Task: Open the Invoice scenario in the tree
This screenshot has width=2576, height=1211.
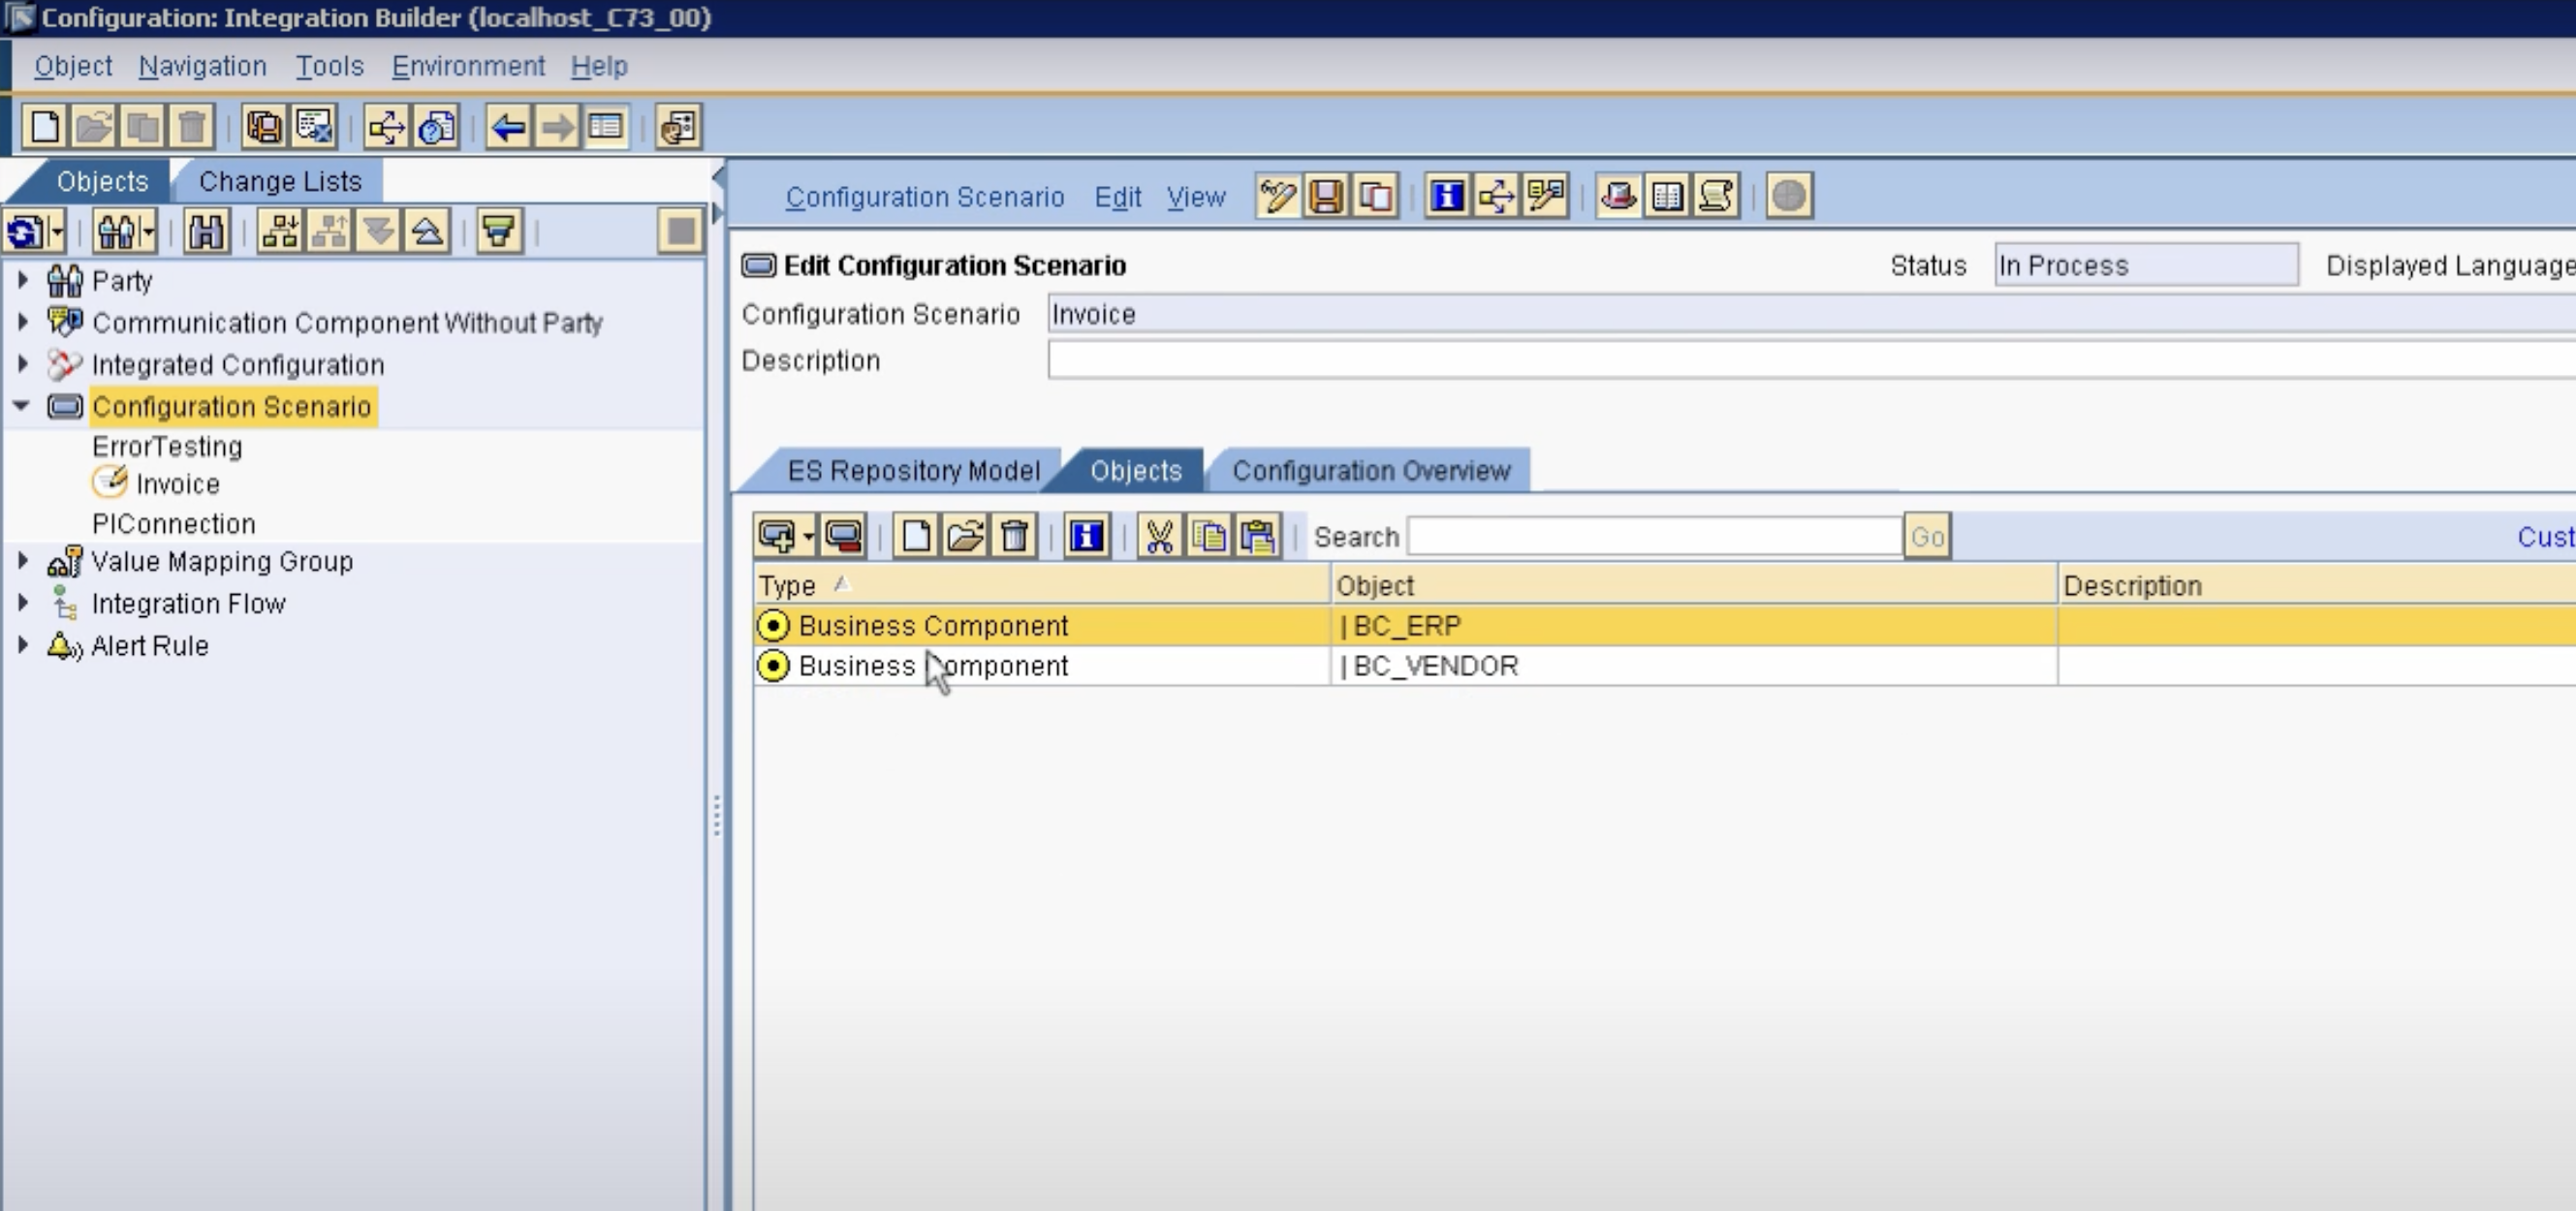Action: 178,484
